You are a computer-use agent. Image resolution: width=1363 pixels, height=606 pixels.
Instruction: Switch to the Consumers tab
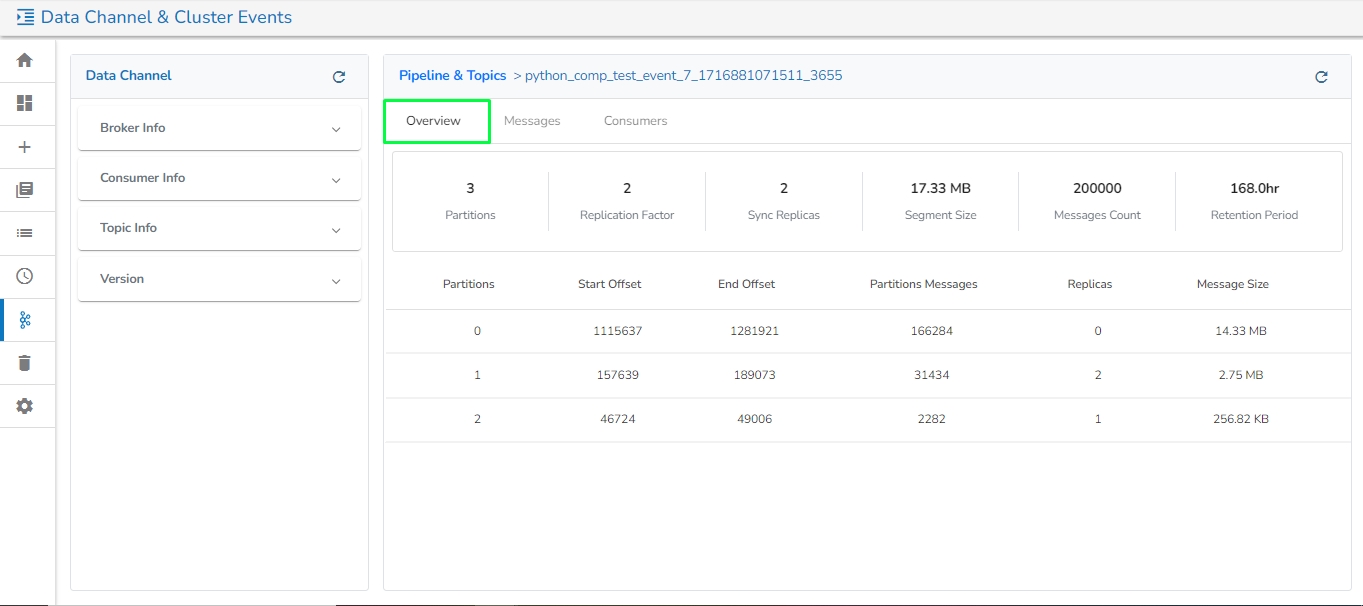[635, 121]
